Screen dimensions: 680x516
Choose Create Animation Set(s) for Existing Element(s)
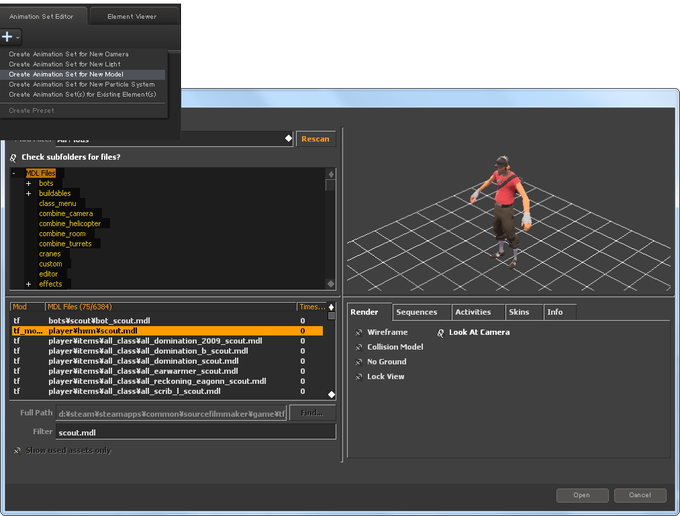82,94
